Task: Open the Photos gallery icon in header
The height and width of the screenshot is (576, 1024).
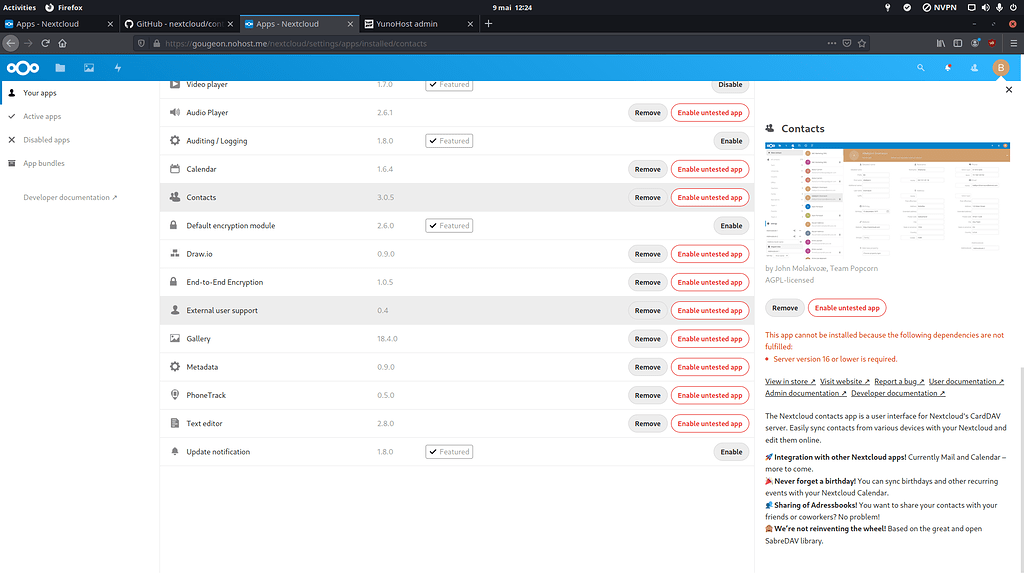Action: pos(89,68)
